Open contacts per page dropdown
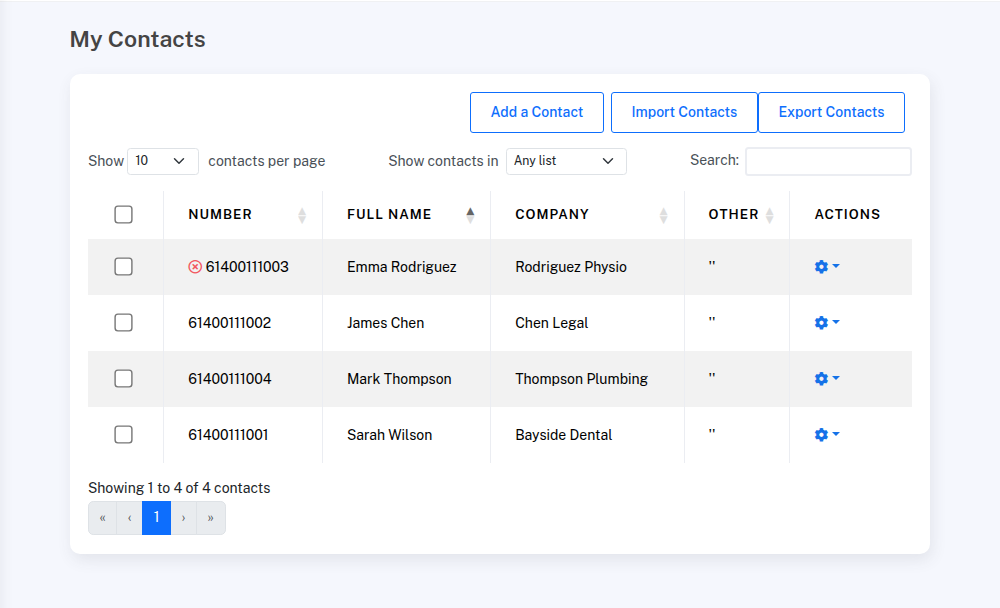Viewport: 1000px width, 608px height. [163, 161]
